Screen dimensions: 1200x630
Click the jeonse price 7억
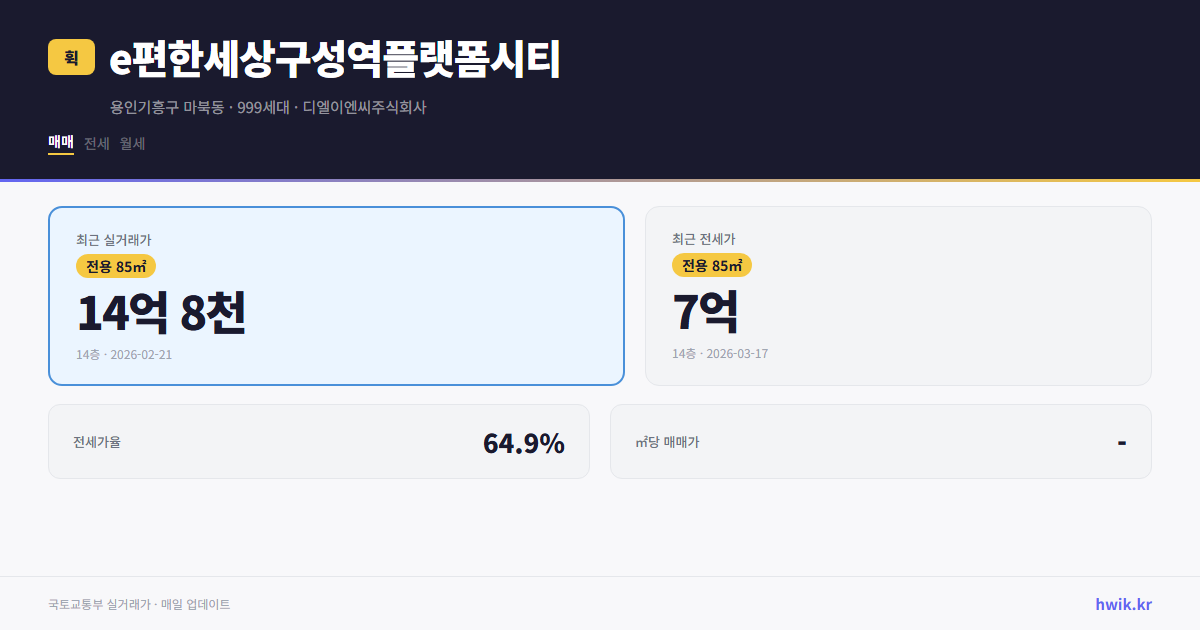[705, 312]
